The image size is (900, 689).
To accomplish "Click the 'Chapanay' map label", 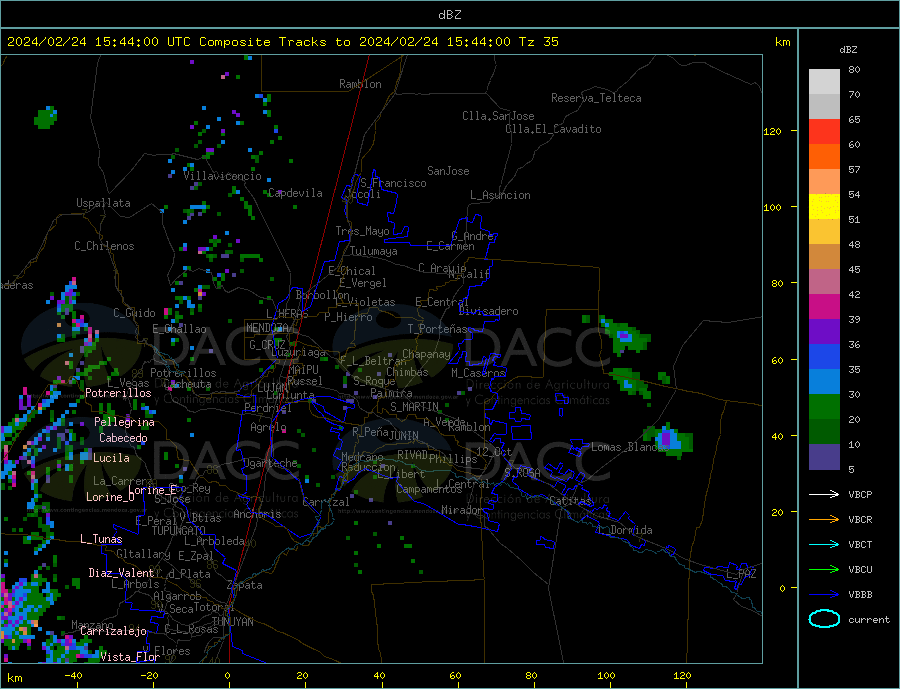I will [426, 354].
